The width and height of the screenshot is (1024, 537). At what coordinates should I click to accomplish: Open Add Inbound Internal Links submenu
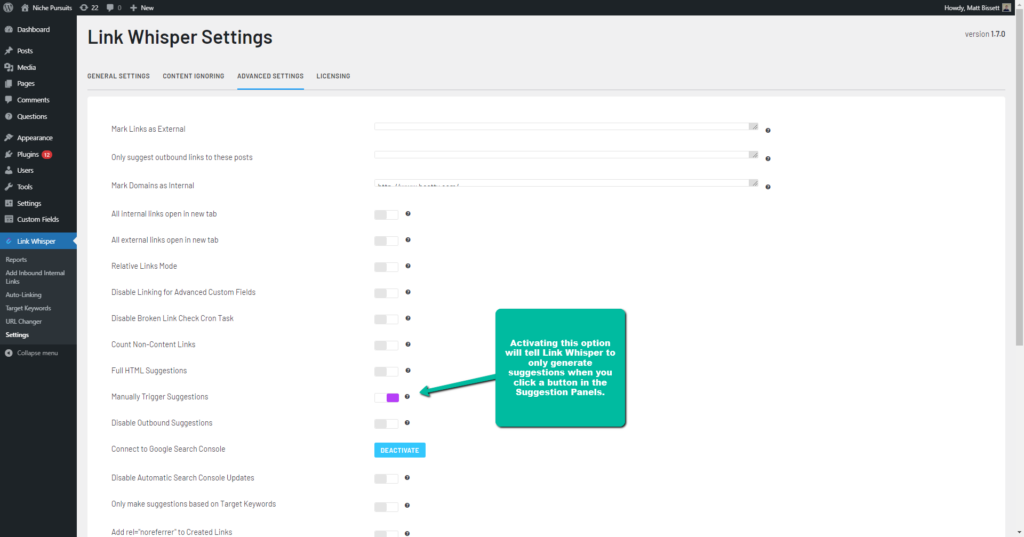35,277
